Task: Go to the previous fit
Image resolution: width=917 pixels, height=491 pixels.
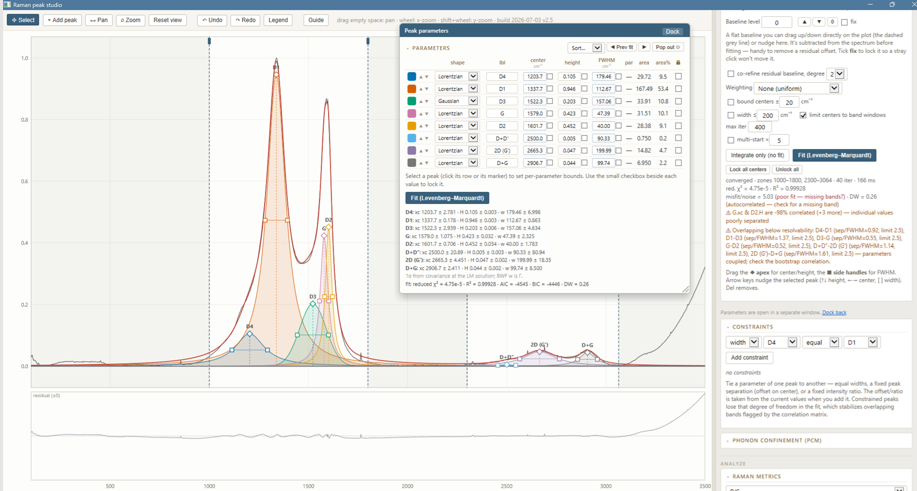Action: [x=621, y=47]
